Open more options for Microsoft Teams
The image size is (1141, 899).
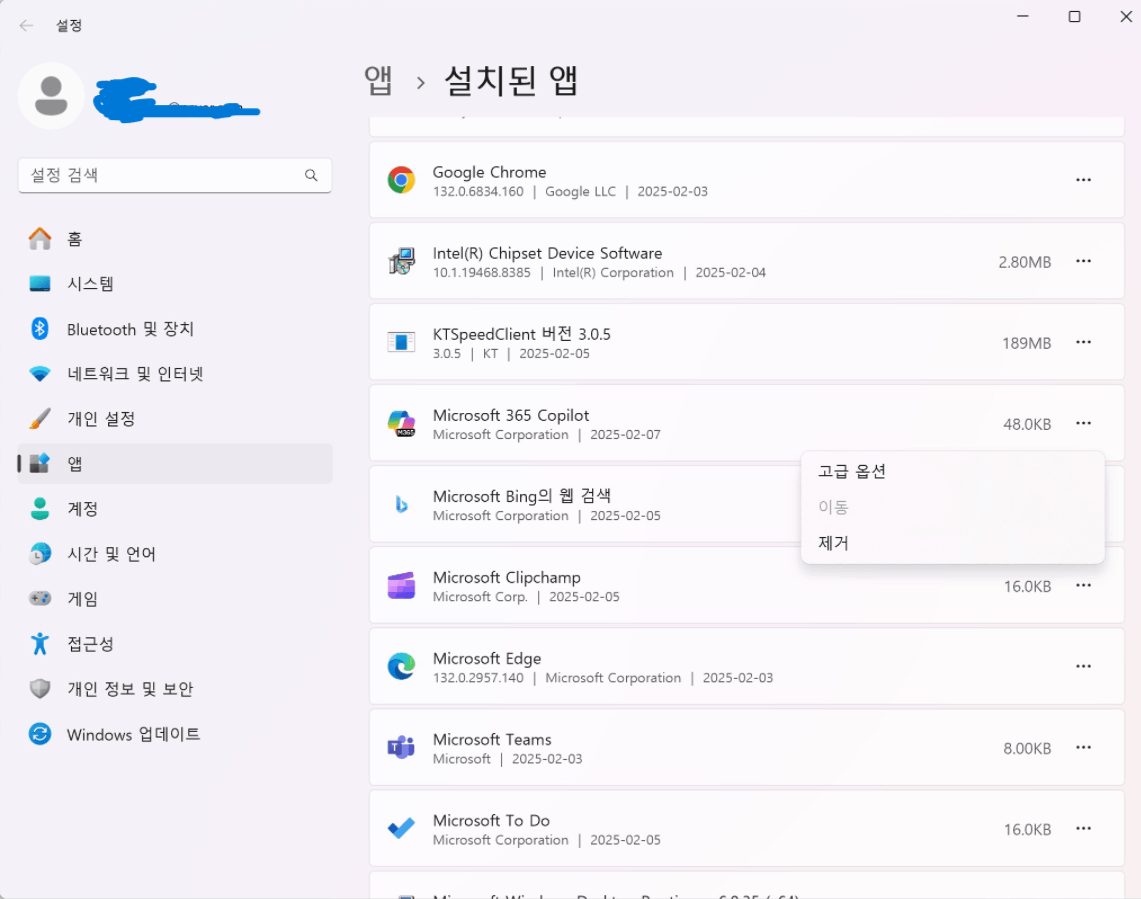click(x=1083, y=748)
